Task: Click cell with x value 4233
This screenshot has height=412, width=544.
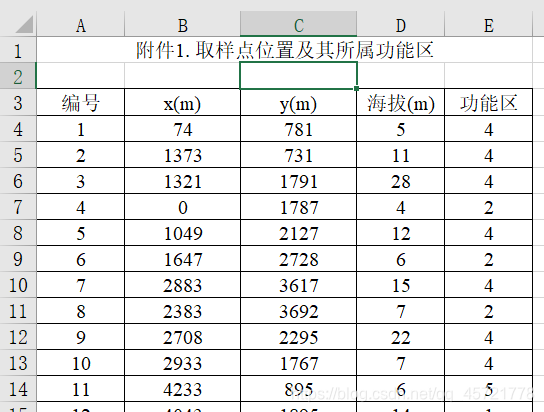Action: [x=182, y=388]
